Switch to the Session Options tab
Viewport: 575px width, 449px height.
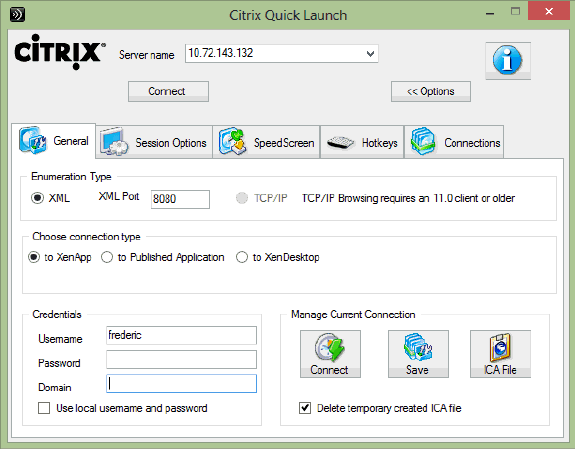click(154, 142)
